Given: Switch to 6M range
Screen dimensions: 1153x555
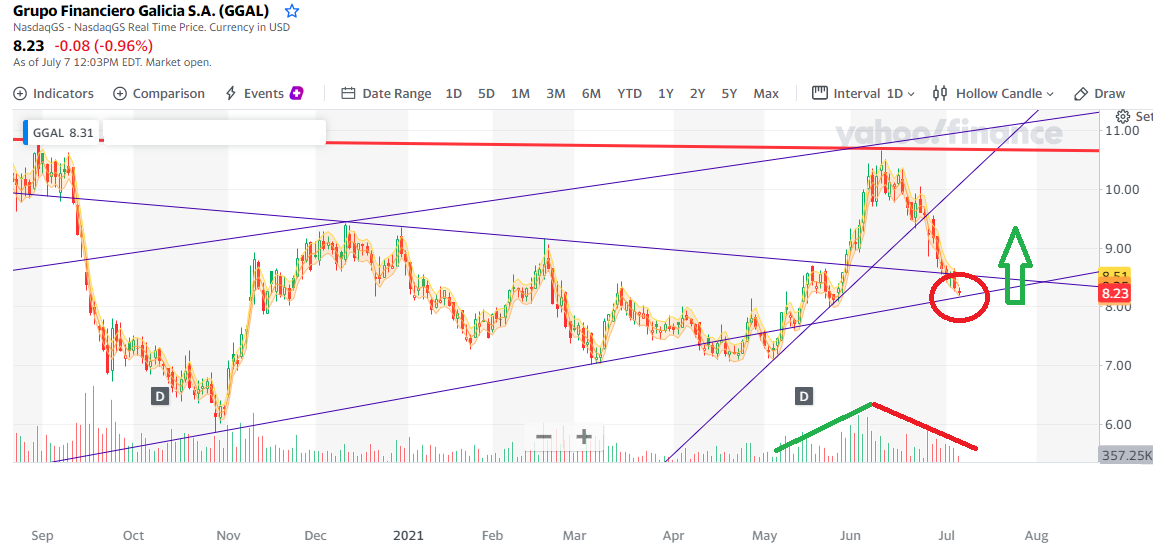Looking at the screenshot, I should click(591, 93).
